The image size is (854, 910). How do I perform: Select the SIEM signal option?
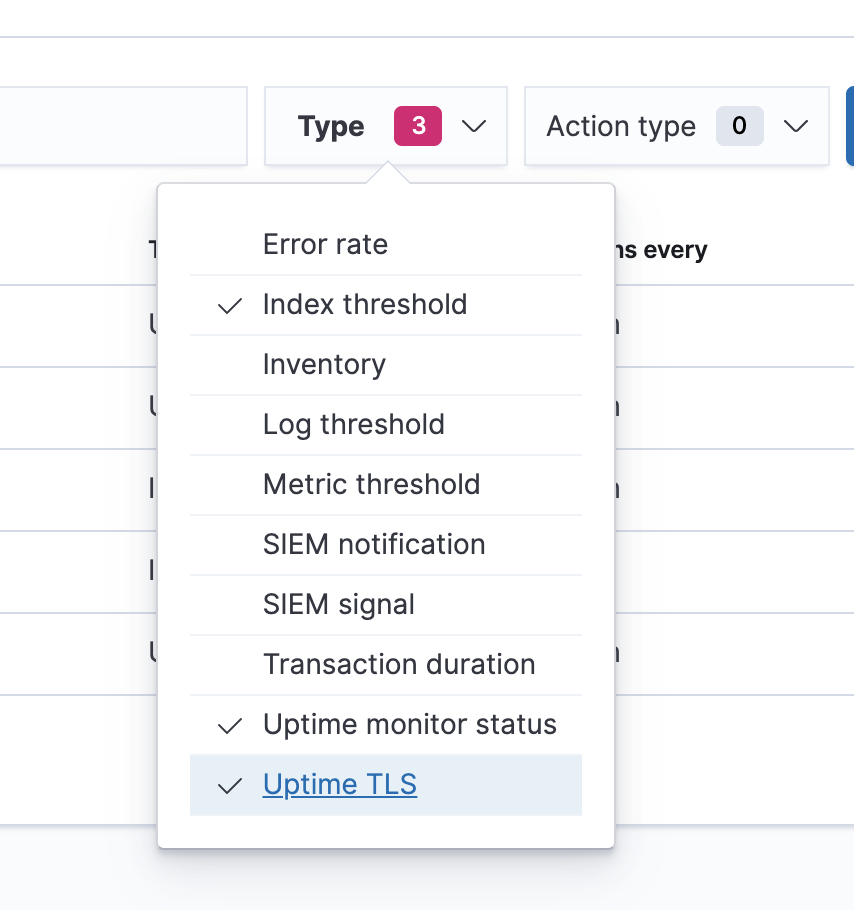pos(338,604)
